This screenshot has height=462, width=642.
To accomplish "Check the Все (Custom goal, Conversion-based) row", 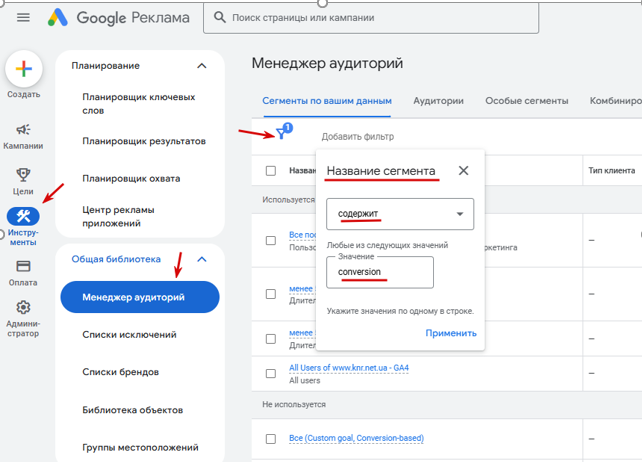I will click(x=271, y=439).
